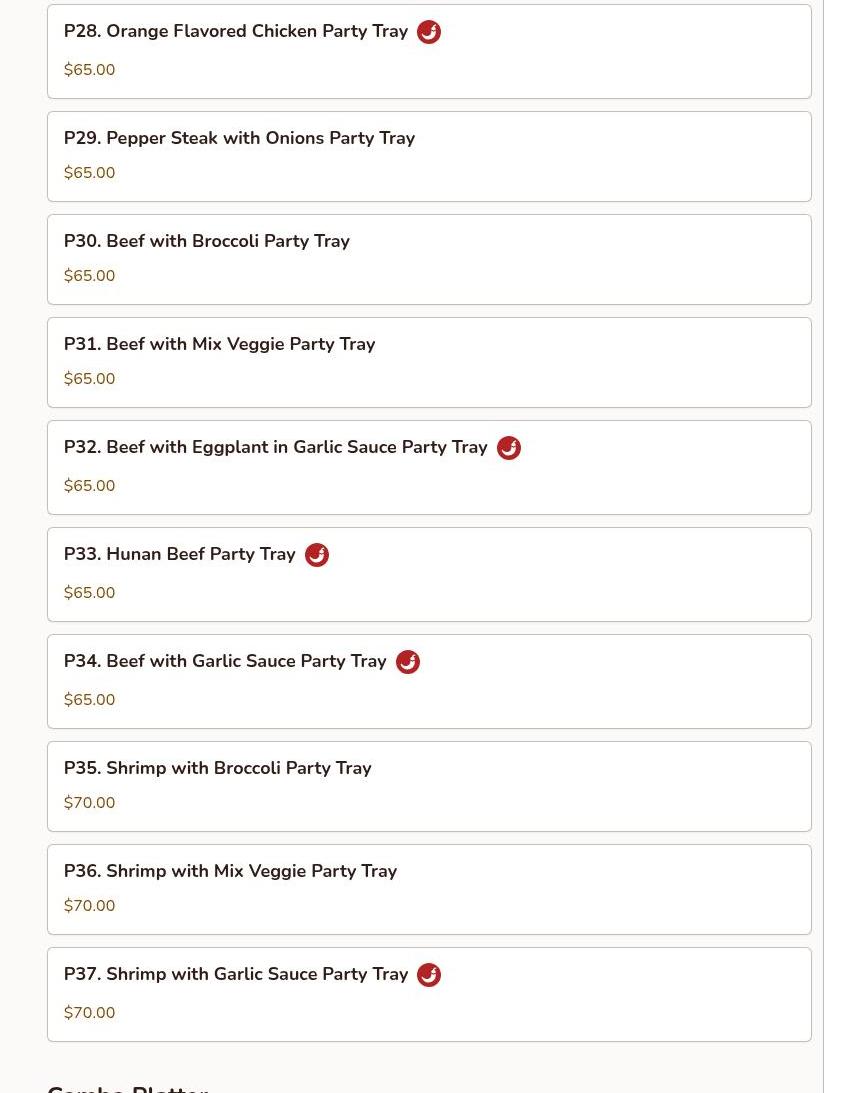Click the $70.00 price under Shrimp with Broccoli

(89, 803)
